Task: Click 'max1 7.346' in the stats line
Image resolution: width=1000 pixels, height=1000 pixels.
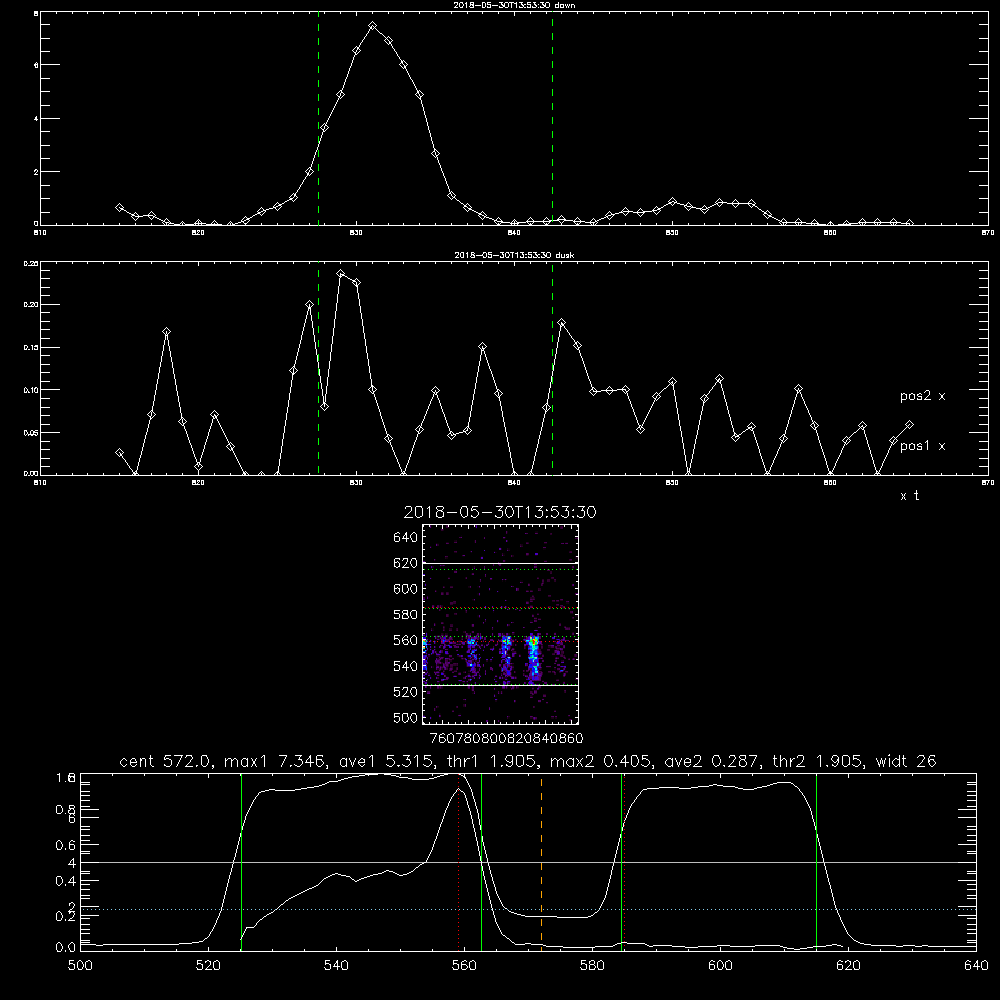Action: click(276, 761)
